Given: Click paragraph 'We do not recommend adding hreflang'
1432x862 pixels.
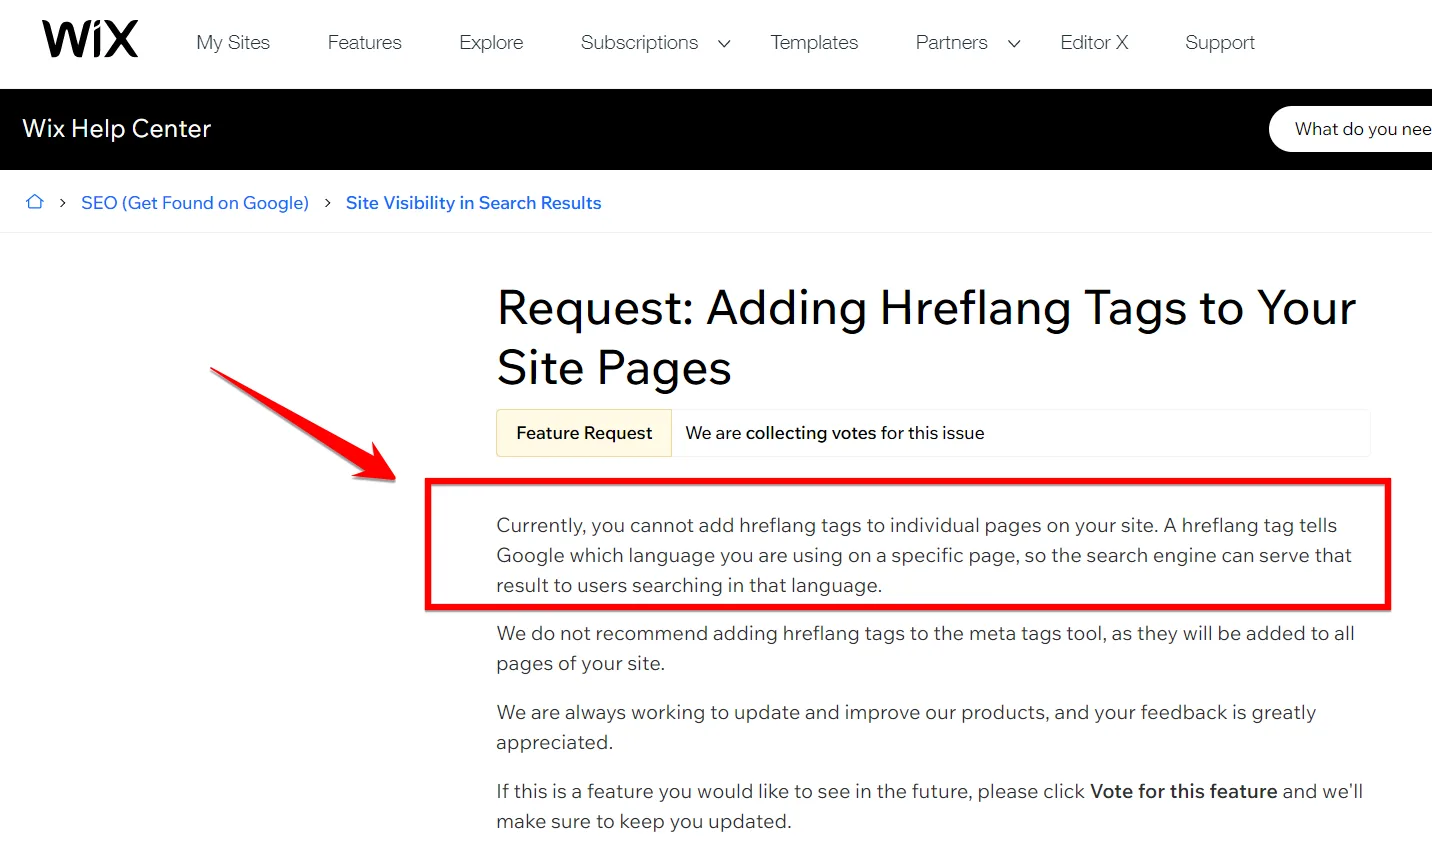Looking at the screenshot, I should 925,648.
